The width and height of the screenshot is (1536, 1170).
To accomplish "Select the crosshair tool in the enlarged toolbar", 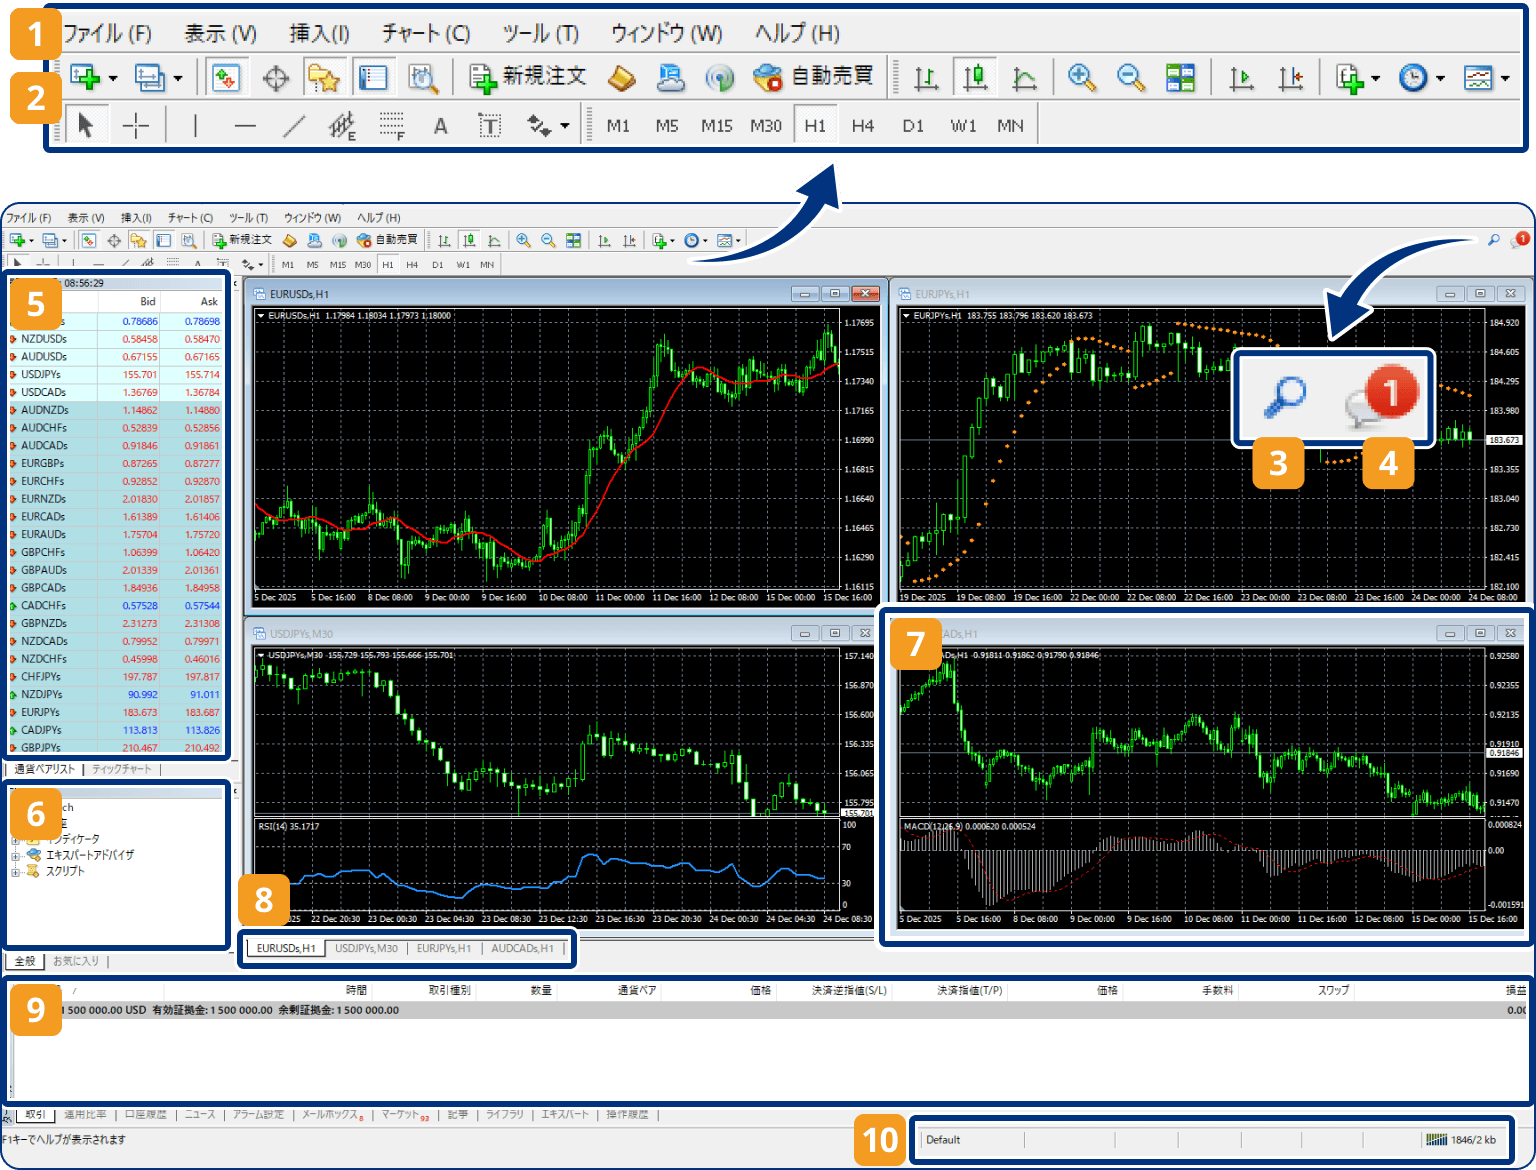I will click(135, 126).
